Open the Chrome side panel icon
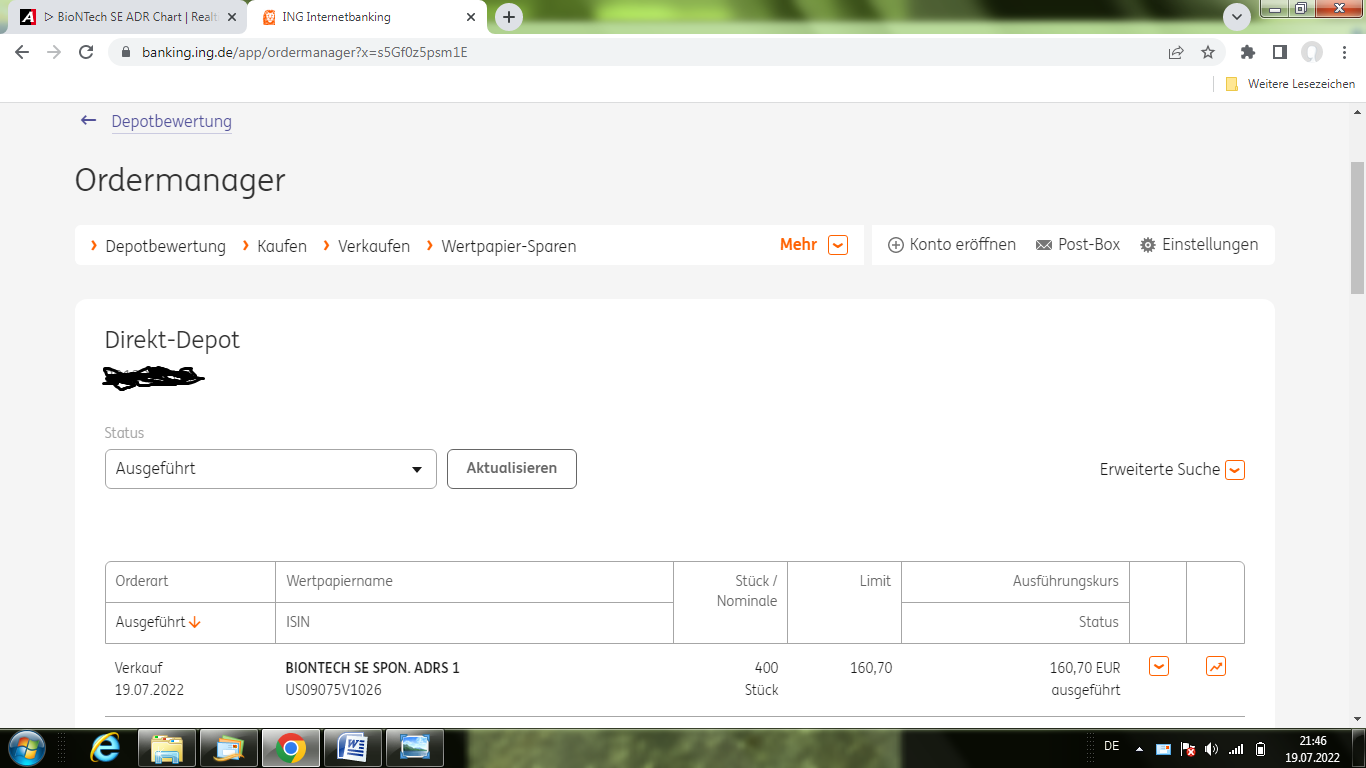The height and width of the screenshot is (768, 1366). coord(1279,52)
